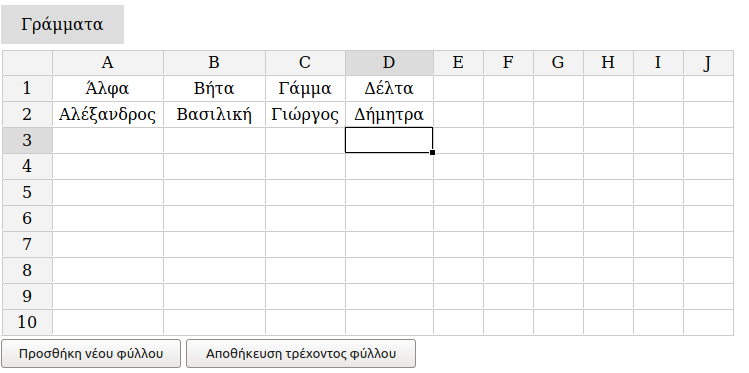Switch to the Γράμματα sheet tab
749x373 pixels.
point(62,24)
